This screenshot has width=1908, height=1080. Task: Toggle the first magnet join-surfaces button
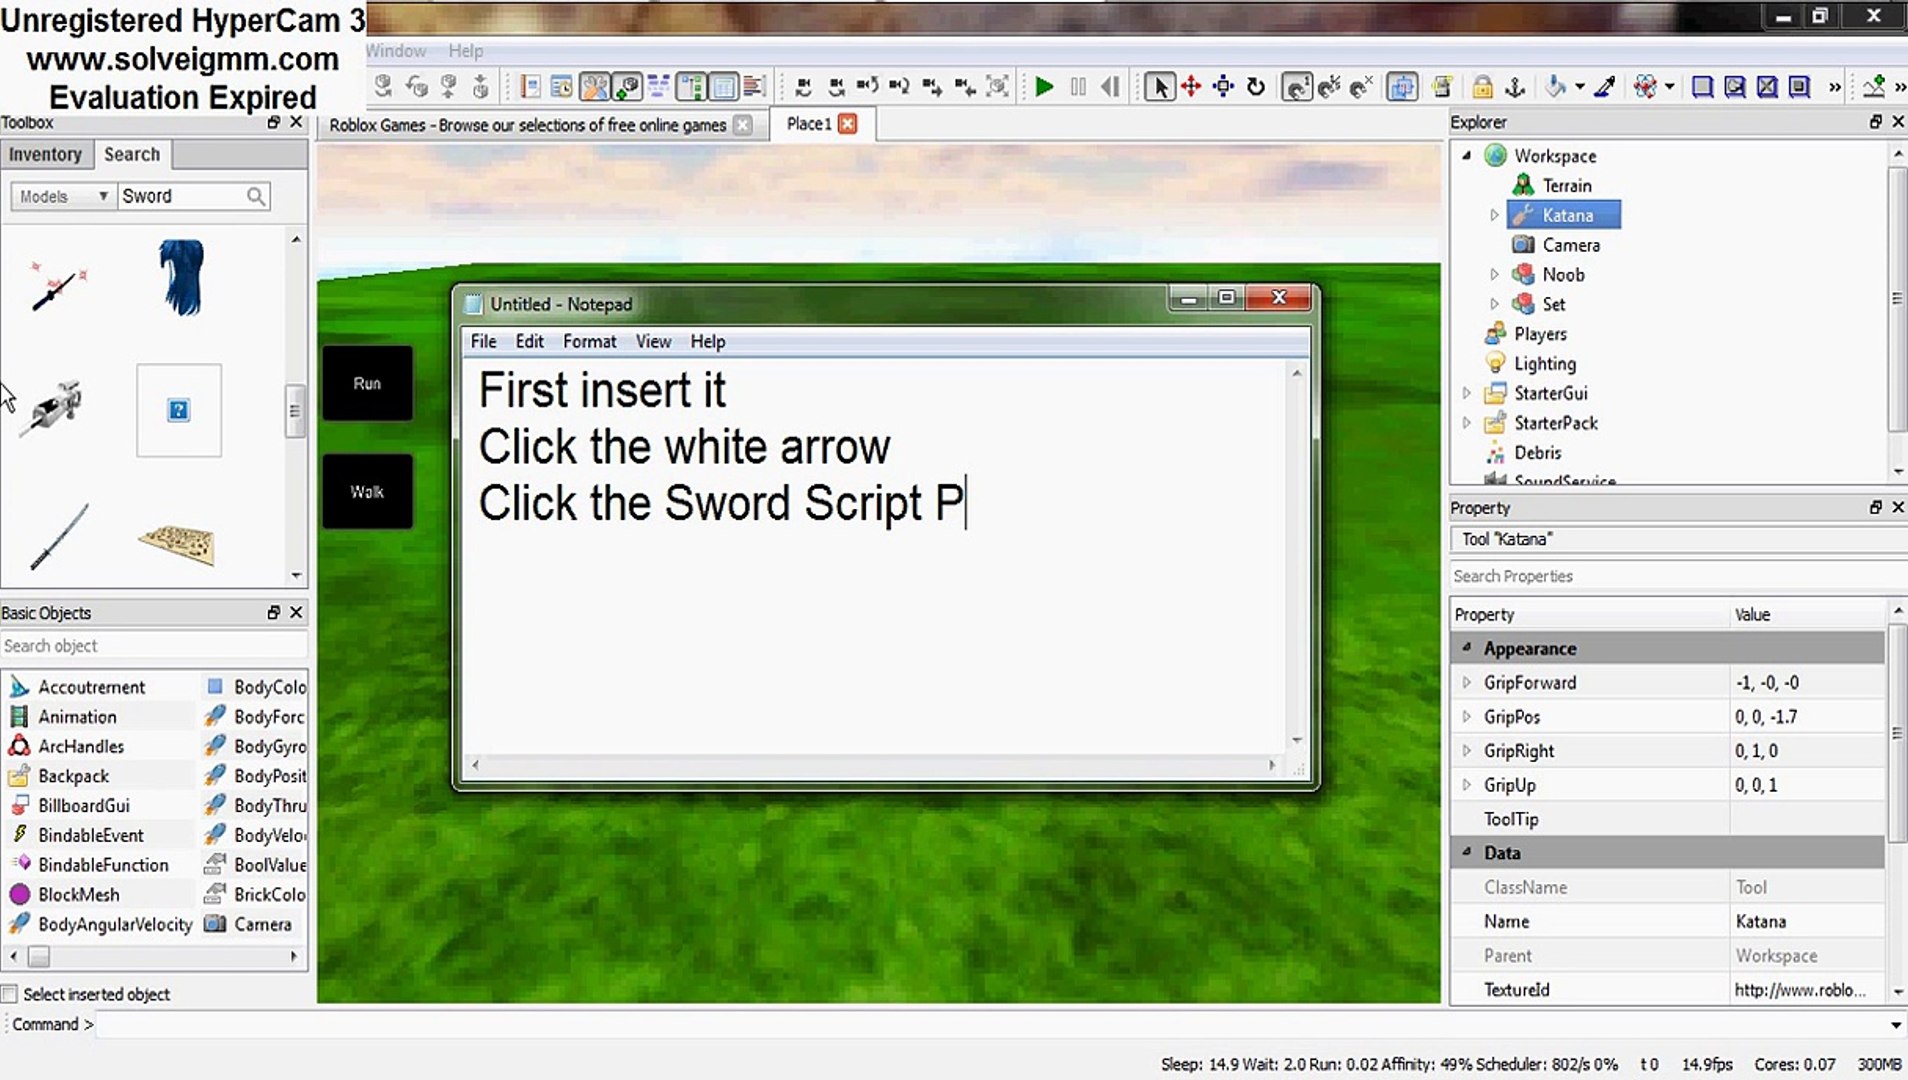pos(1297,87)
